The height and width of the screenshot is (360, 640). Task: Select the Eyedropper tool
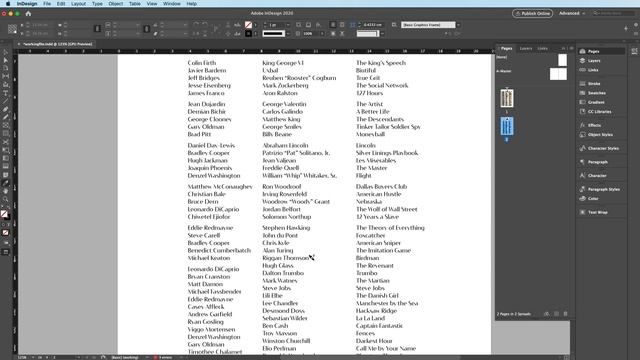pyautogui.click(x=6, y=183)
